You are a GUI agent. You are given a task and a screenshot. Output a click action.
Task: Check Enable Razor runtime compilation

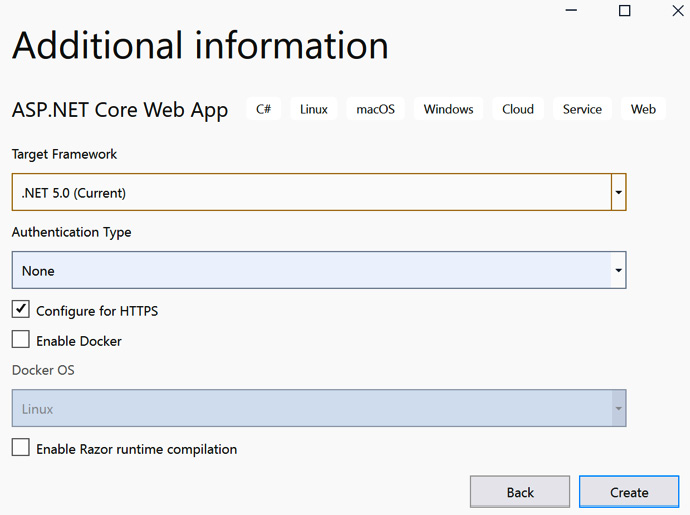(21, 447)
